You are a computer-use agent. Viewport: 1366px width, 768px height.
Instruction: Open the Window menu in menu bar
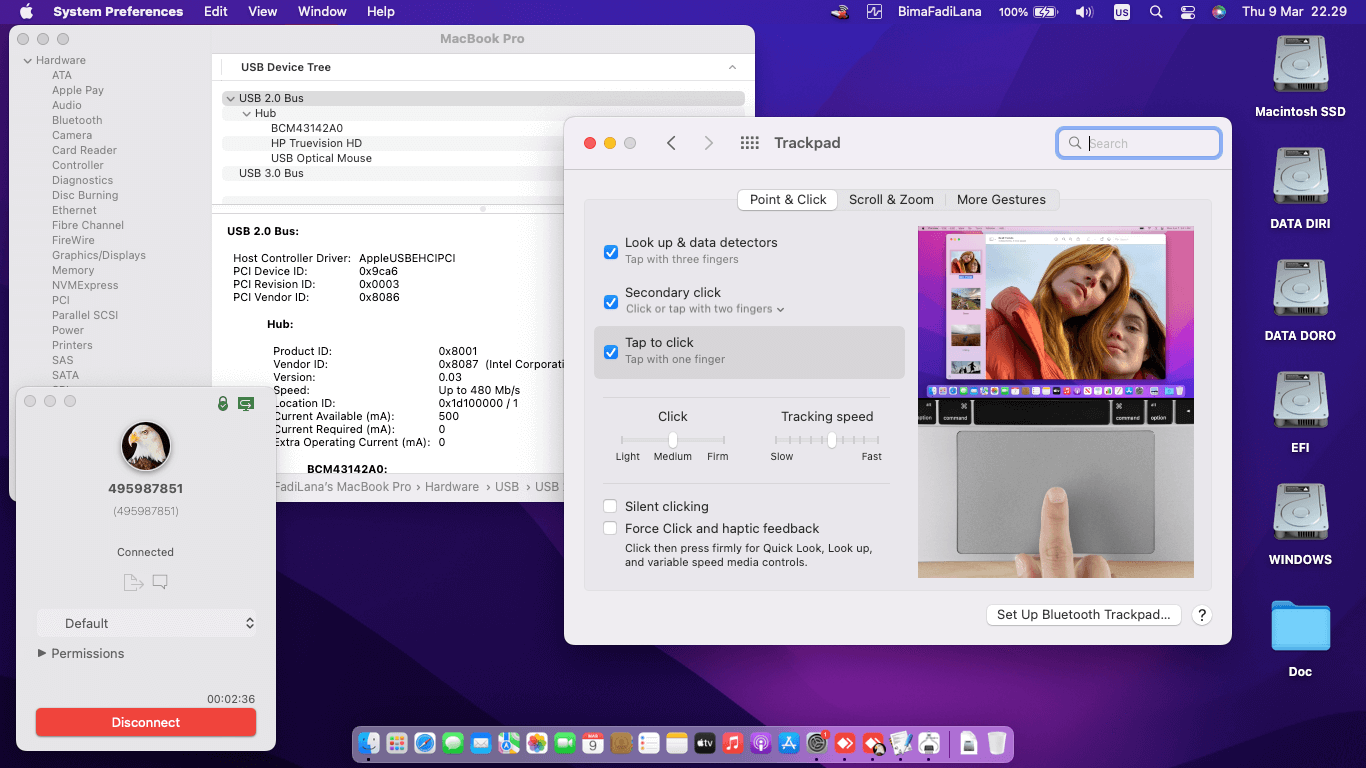[x=322, y=12]
